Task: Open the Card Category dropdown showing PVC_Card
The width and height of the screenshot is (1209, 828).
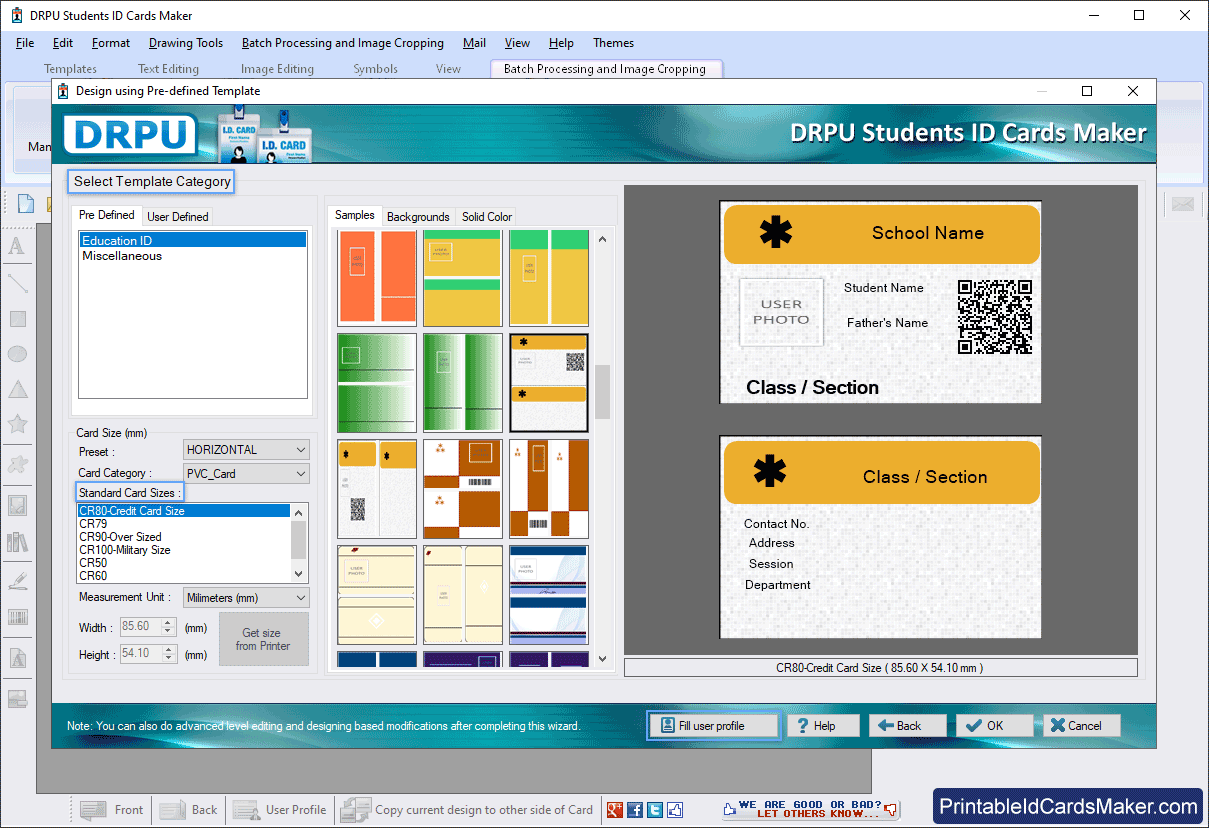Action: click(247, 474)
